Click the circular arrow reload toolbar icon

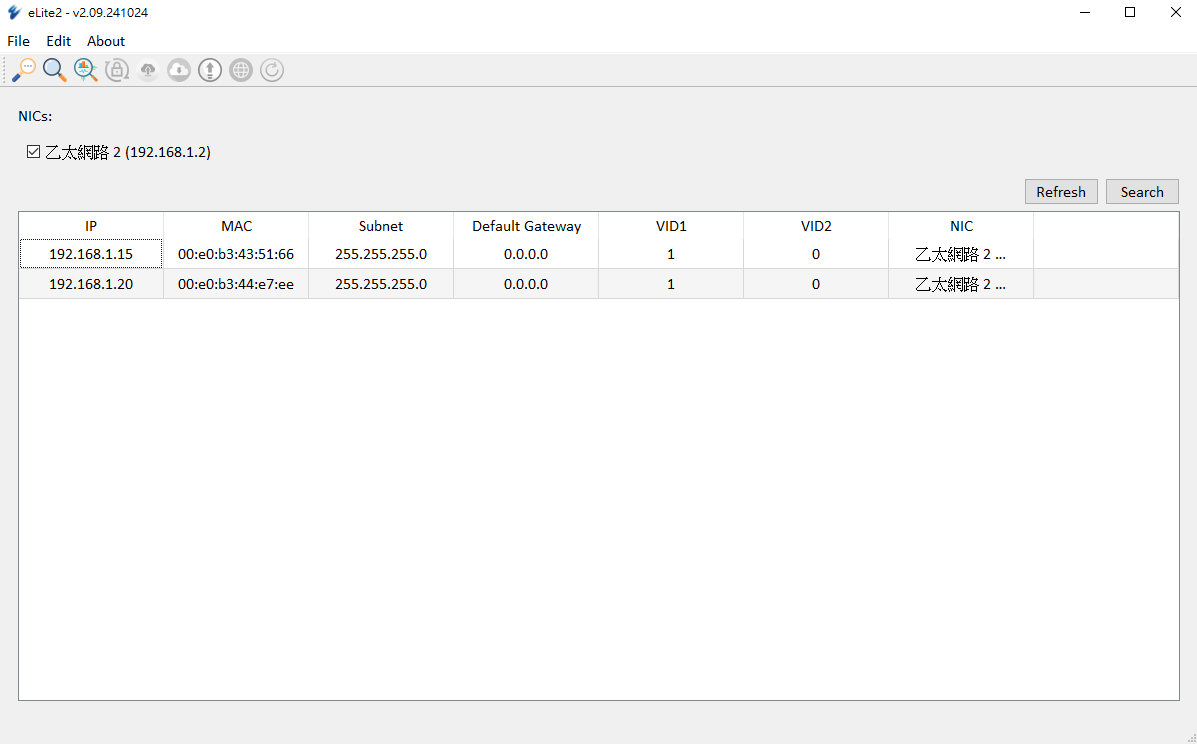pos(272,70)
